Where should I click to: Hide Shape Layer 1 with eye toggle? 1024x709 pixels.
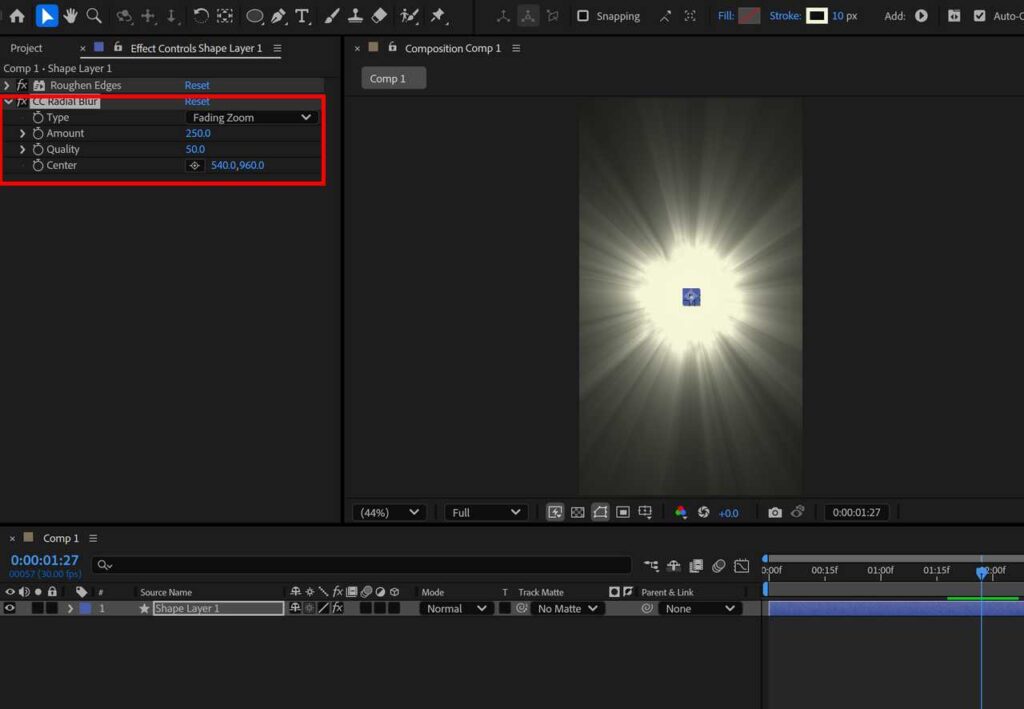coord(10,608)
